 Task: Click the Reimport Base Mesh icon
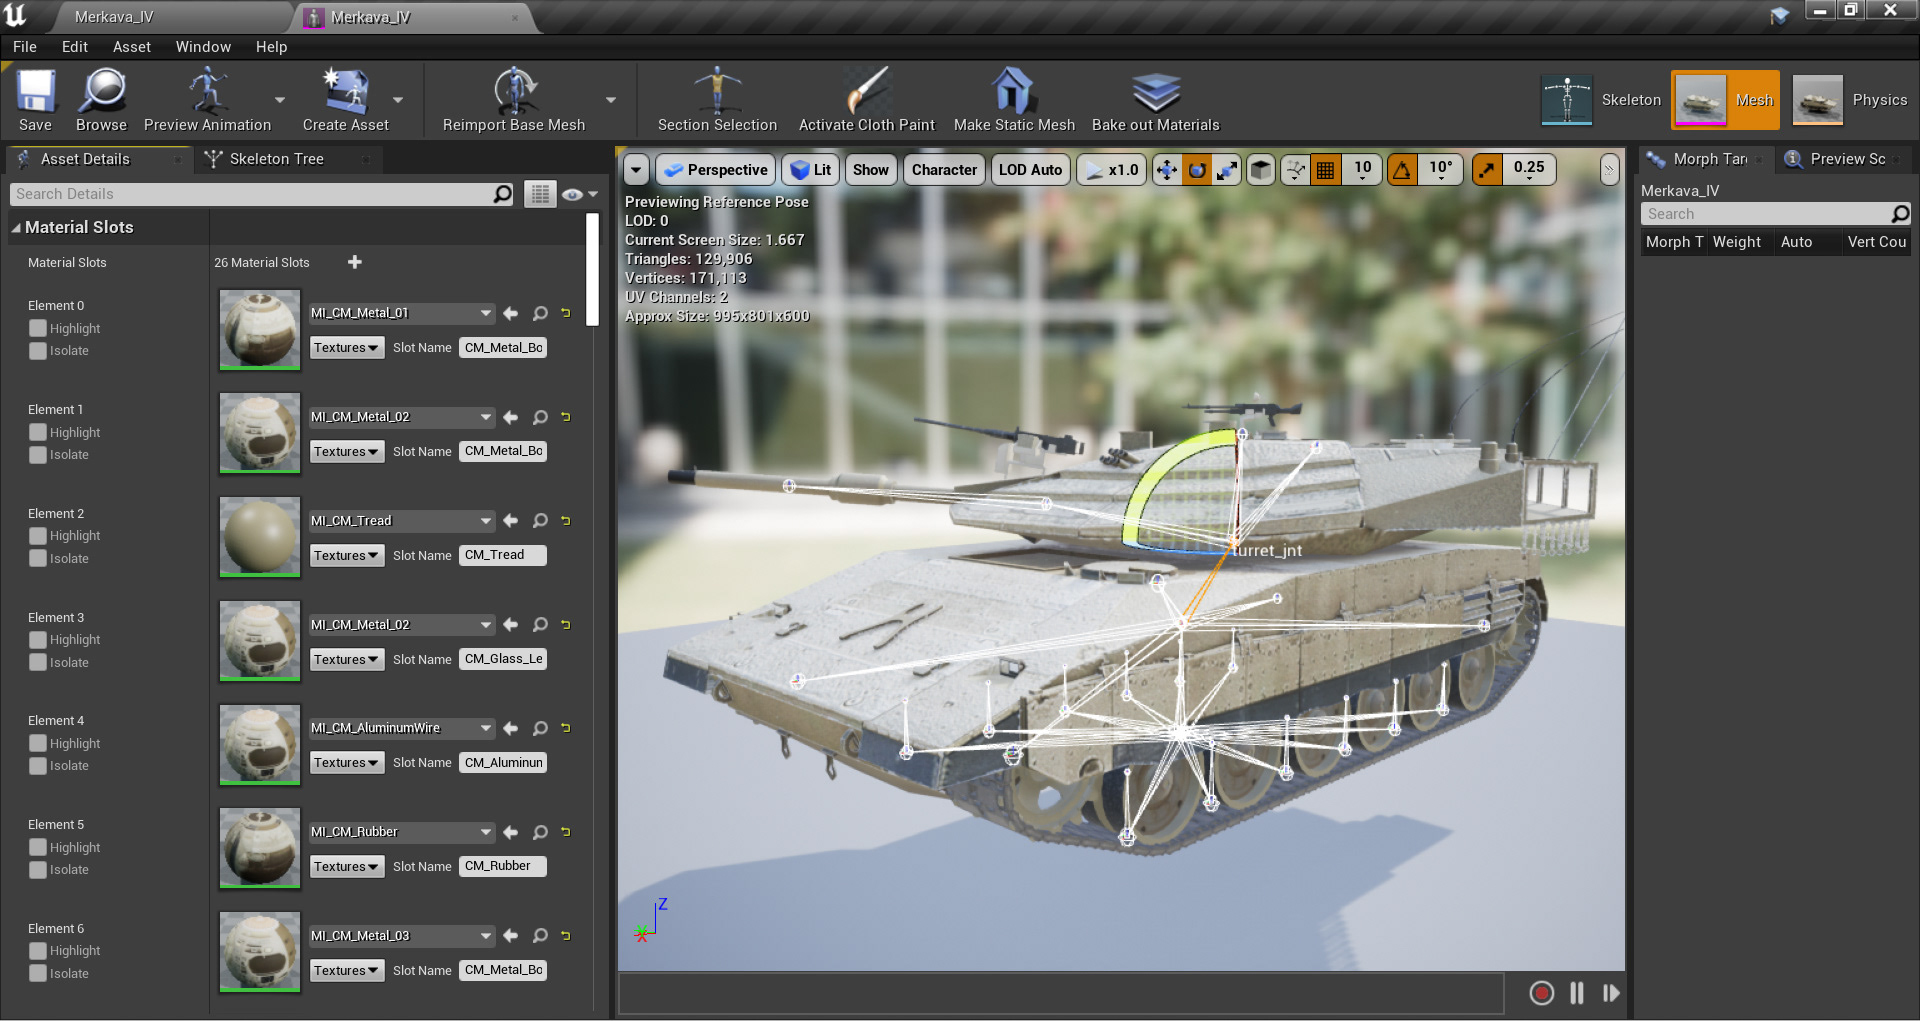(x=513, y=100)
